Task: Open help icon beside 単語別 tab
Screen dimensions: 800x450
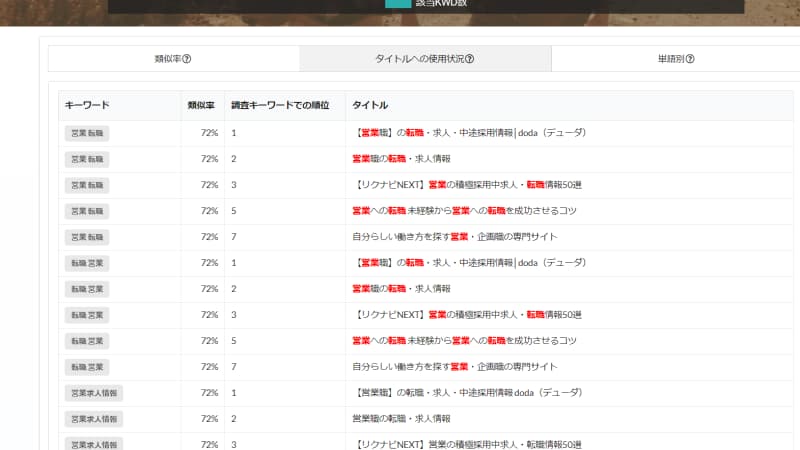Action: tap(690, 59)
